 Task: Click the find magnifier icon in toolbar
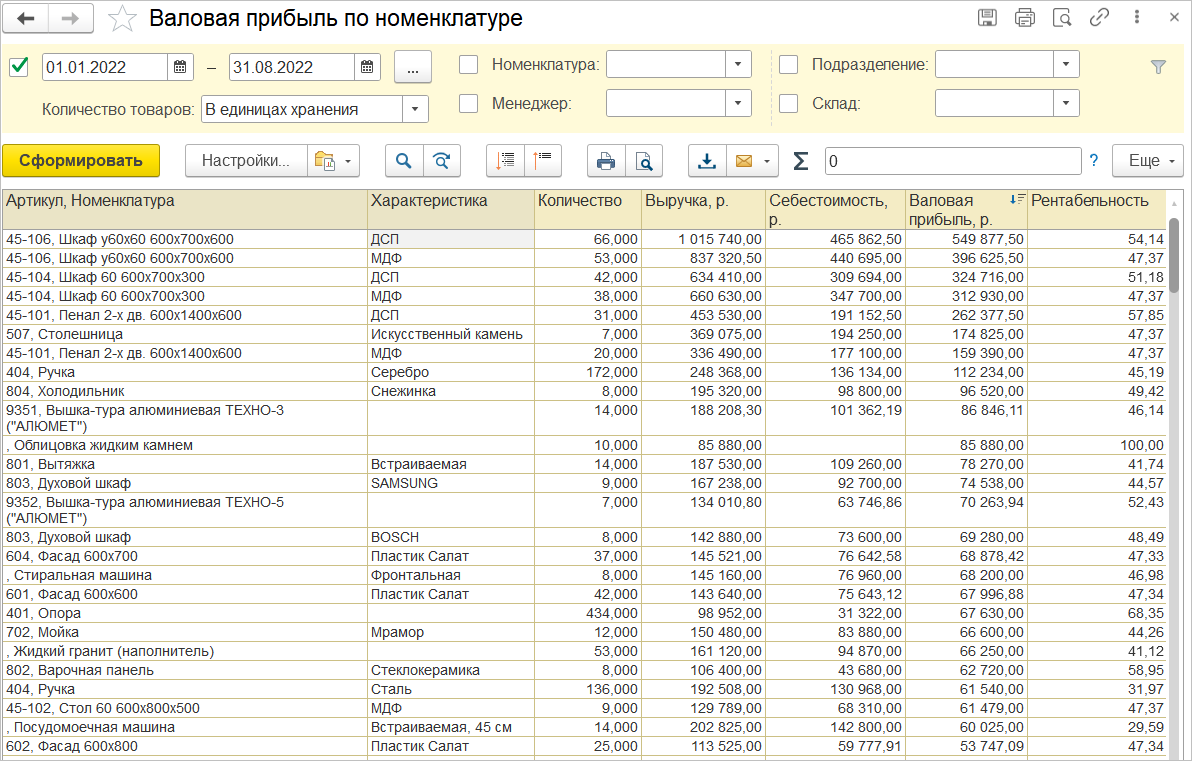[404, 161]
